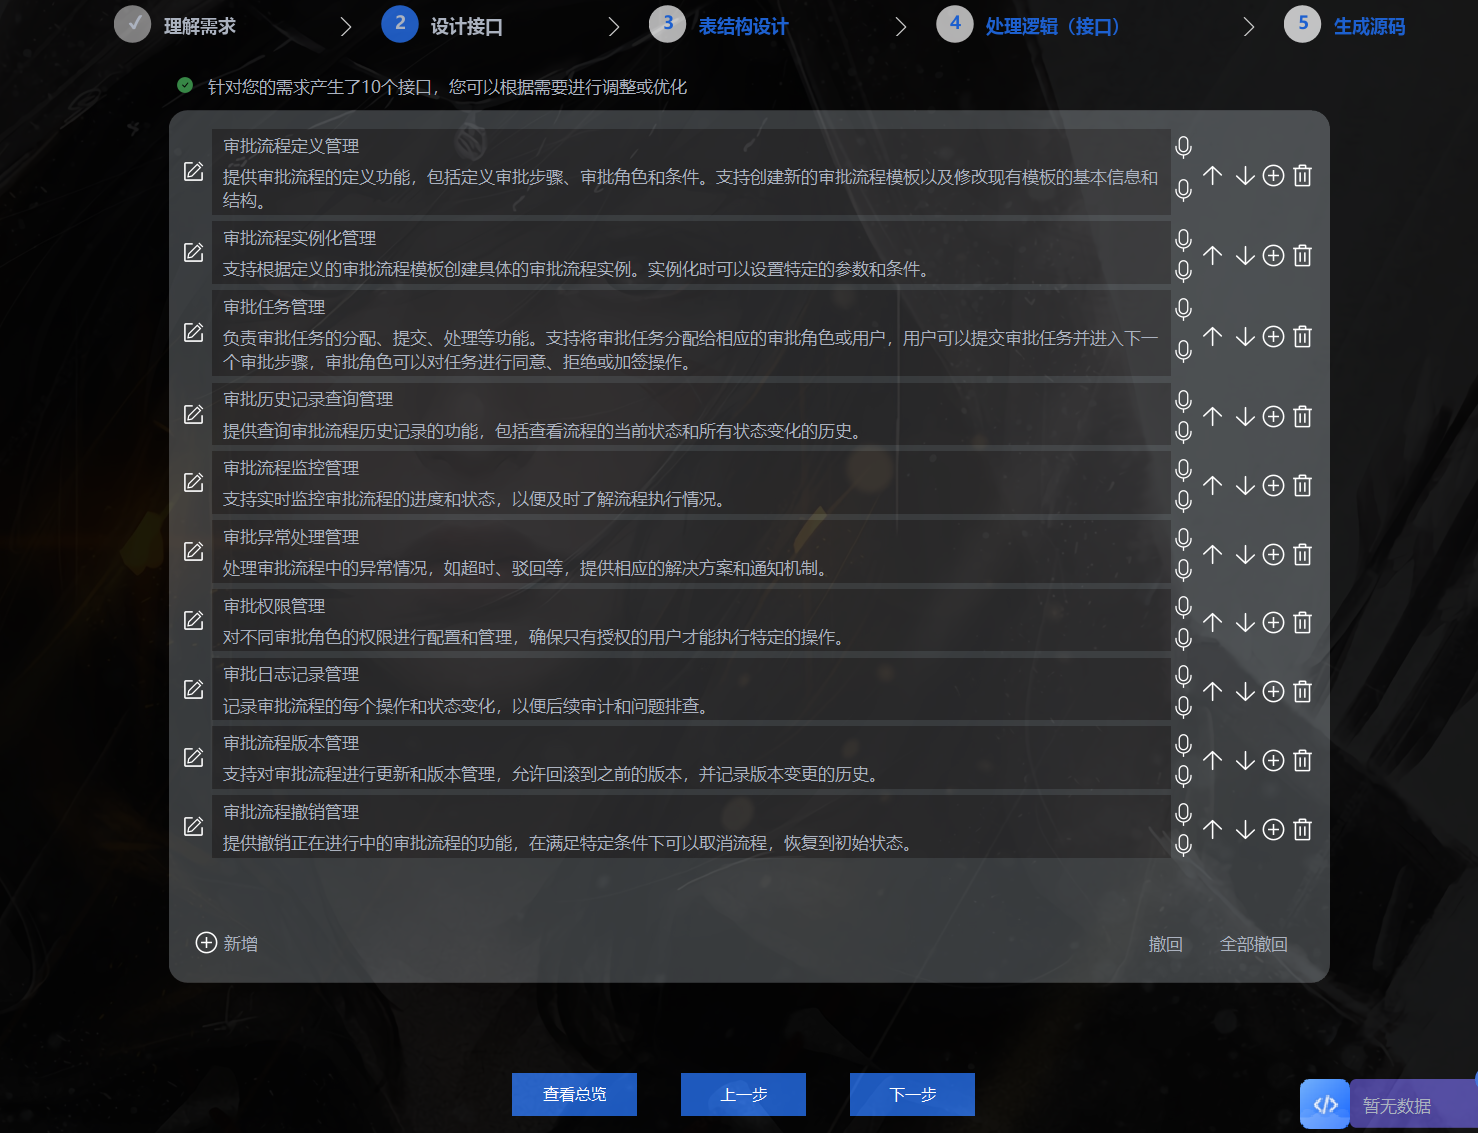Click the 下一步 button to proceed
Viewport: 1478px width, 1133px height.
pyautogui.click(x=911, y=1094)
